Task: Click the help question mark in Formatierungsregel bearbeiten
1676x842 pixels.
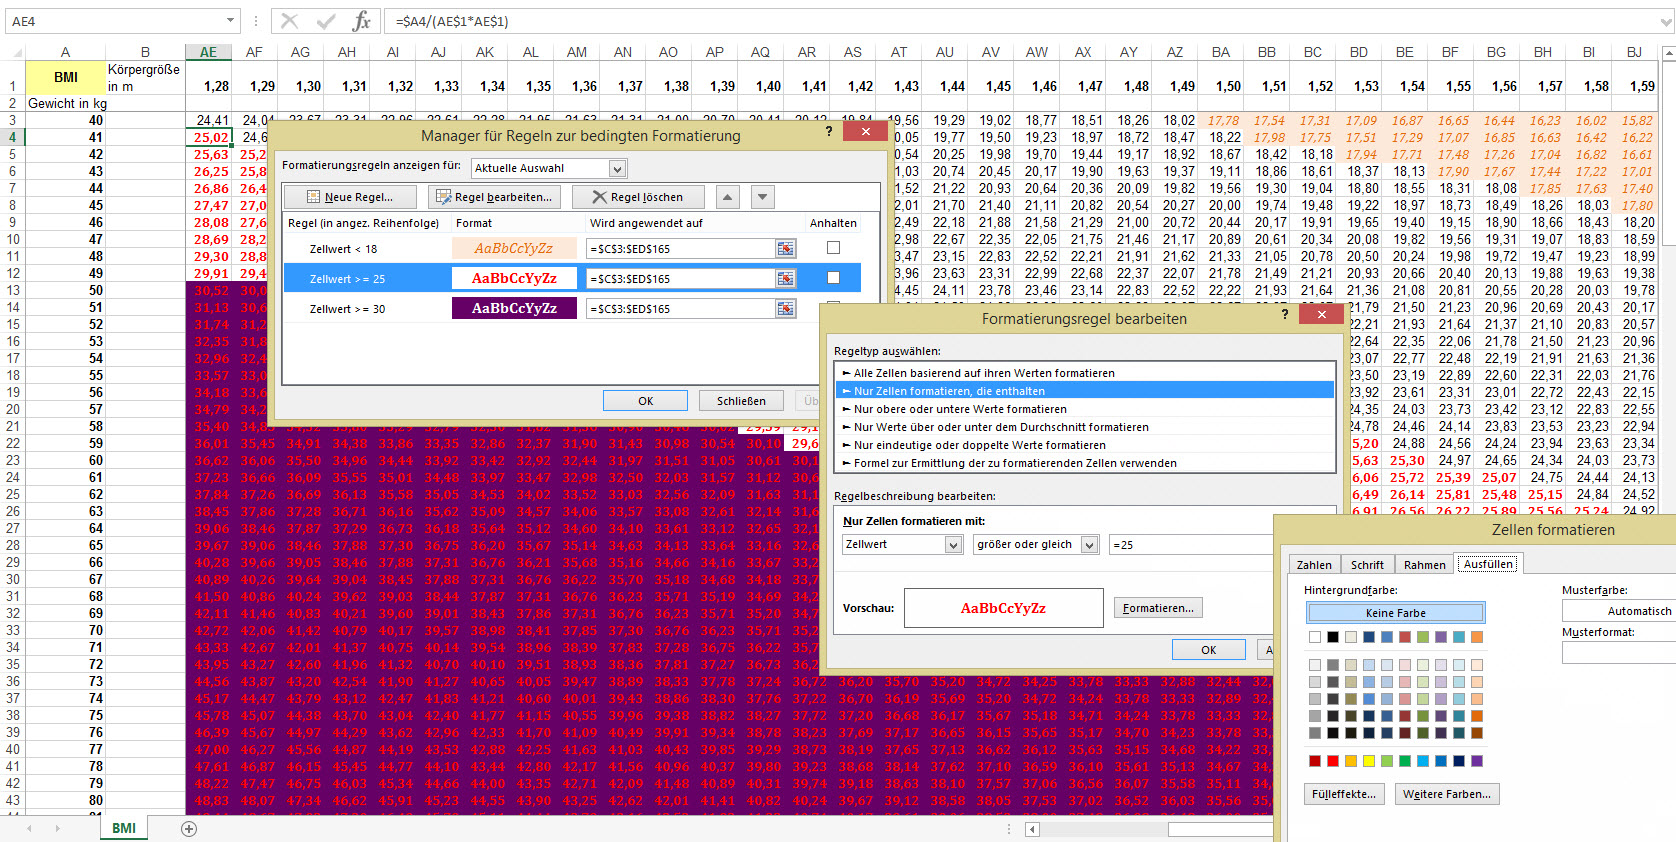Action: tap(1285, 315)
